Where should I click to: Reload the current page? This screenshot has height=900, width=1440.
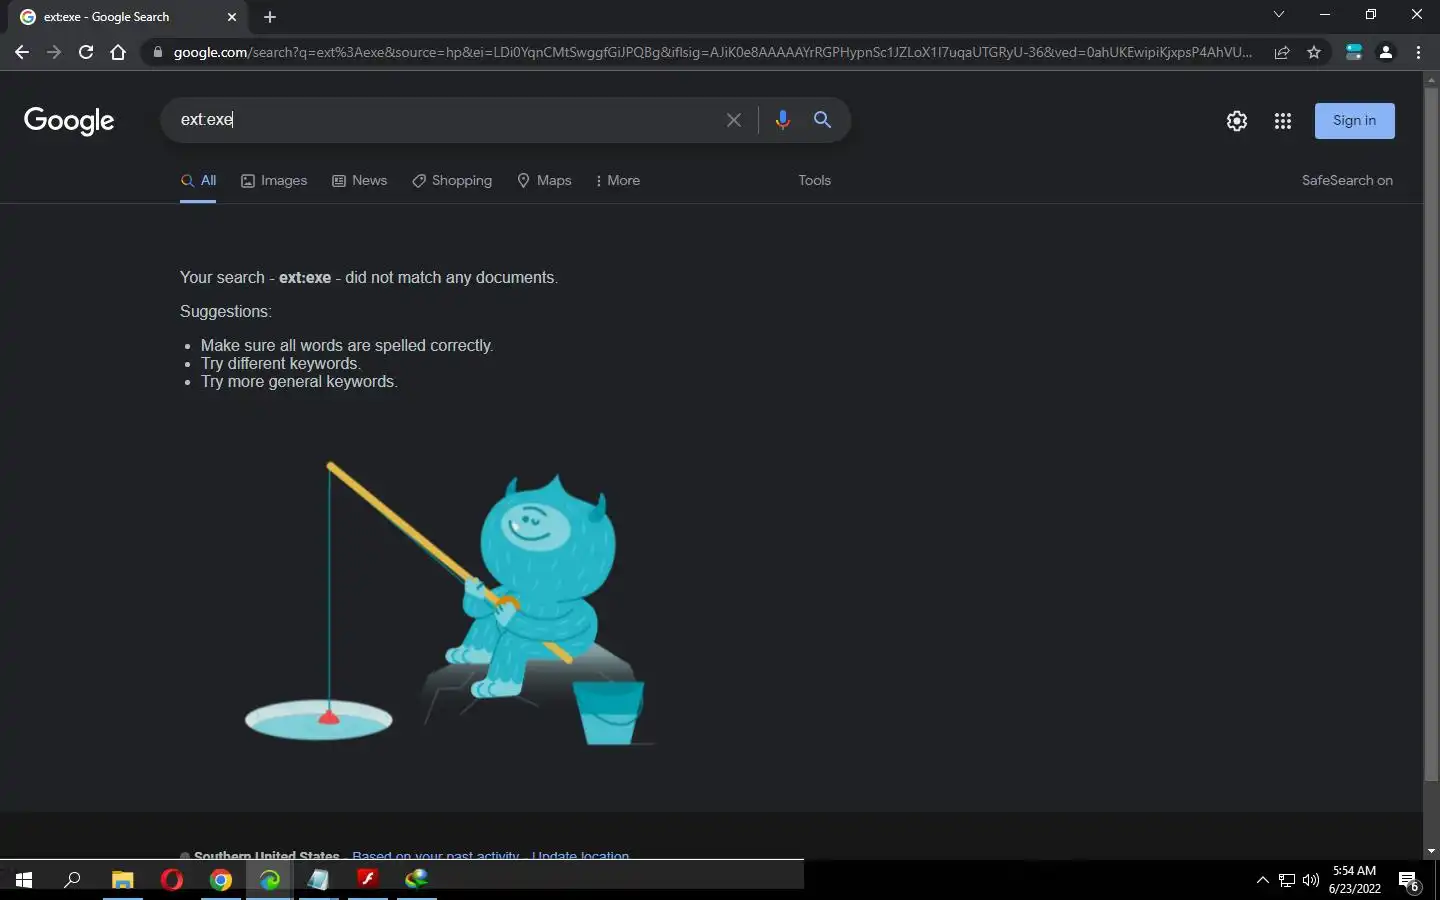[86, 52]
